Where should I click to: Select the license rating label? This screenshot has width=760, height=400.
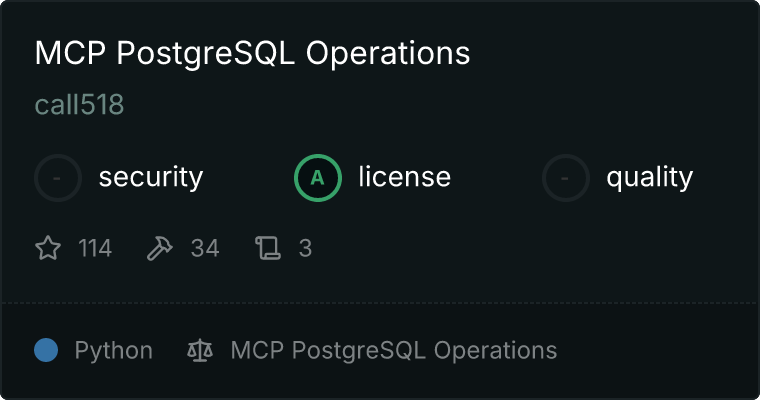[405, 176]
